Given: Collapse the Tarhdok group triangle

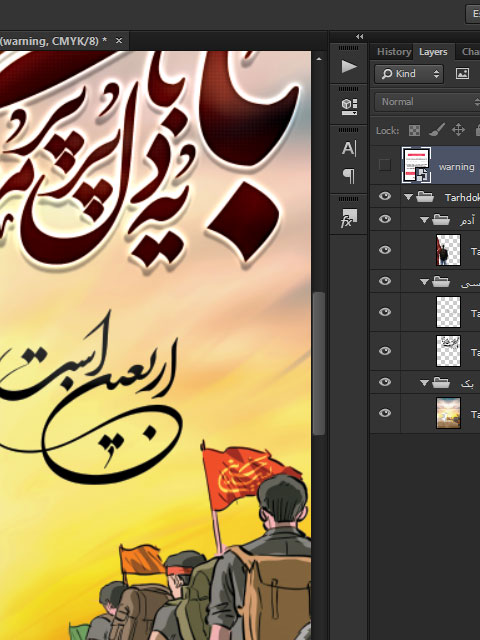Looking at the screenshot, I should (x=408, y=197).
